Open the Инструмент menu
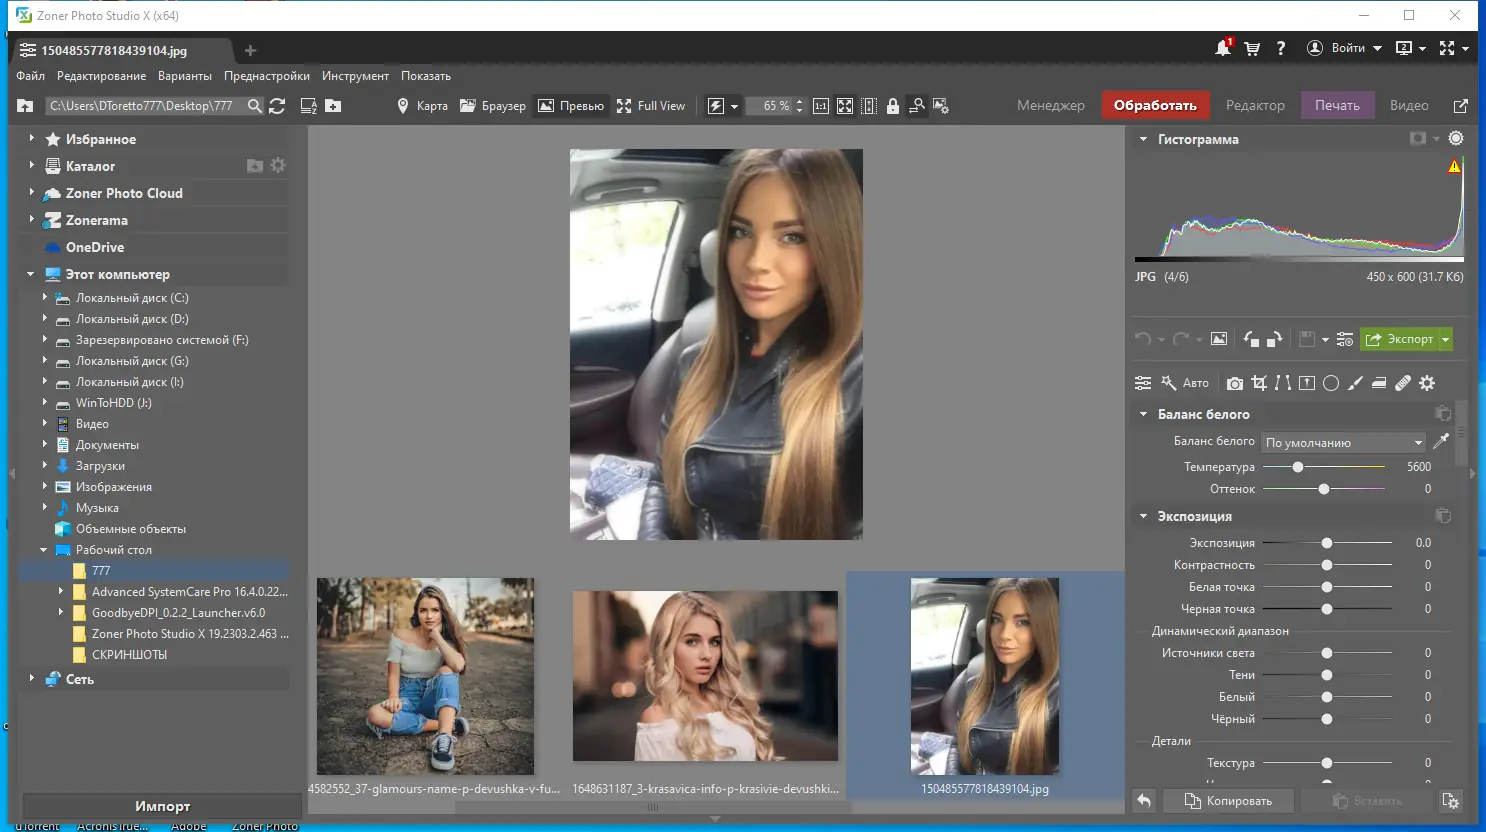1486x832 pixels. (x=355, y=76)
